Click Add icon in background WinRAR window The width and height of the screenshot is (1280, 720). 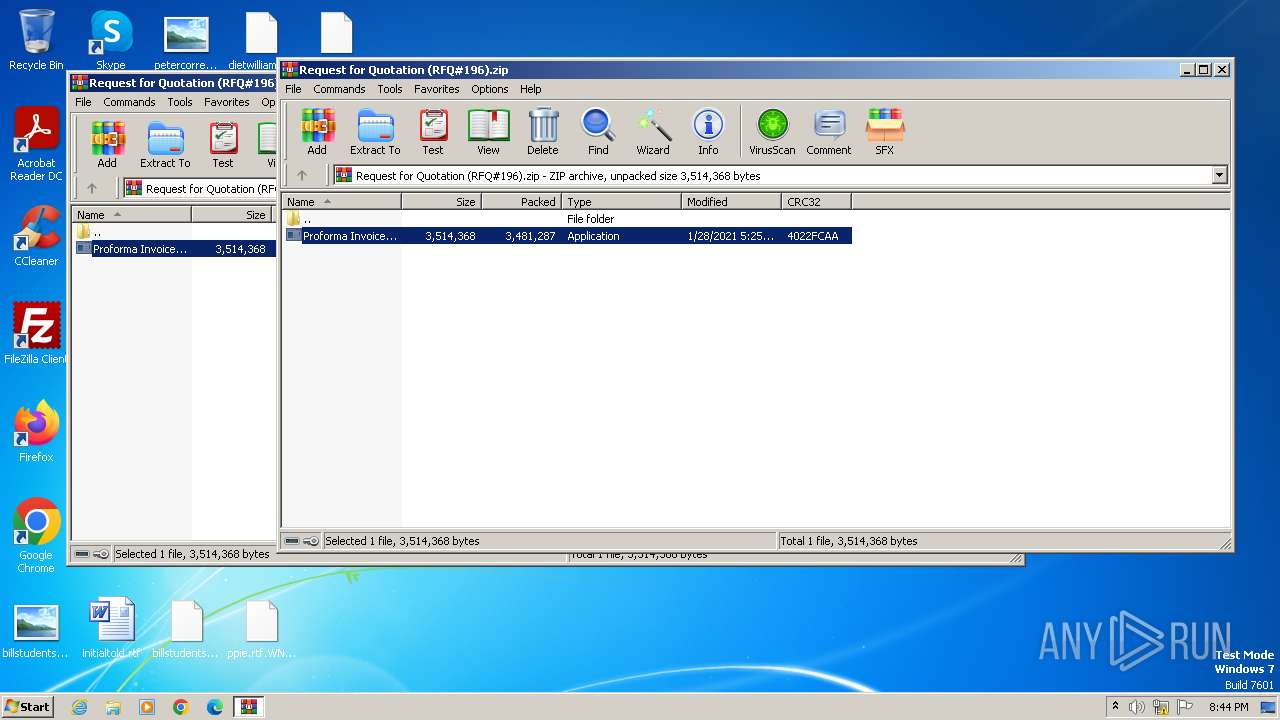(x=107, y=145)
